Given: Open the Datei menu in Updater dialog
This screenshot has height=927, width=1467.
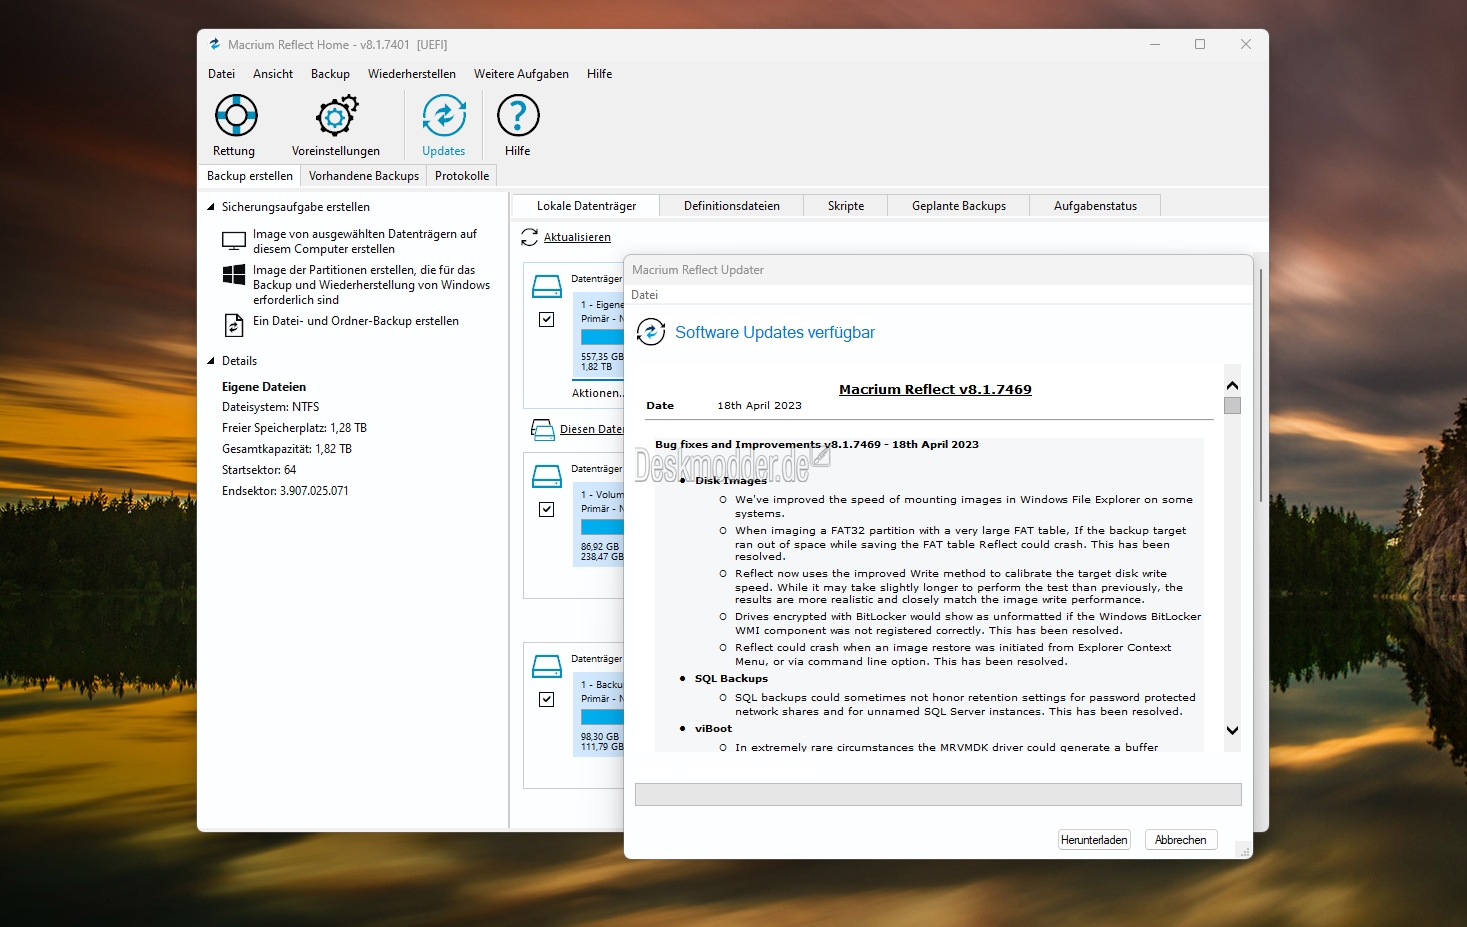Looking at the screenshot, I should (x=645, y=295).
